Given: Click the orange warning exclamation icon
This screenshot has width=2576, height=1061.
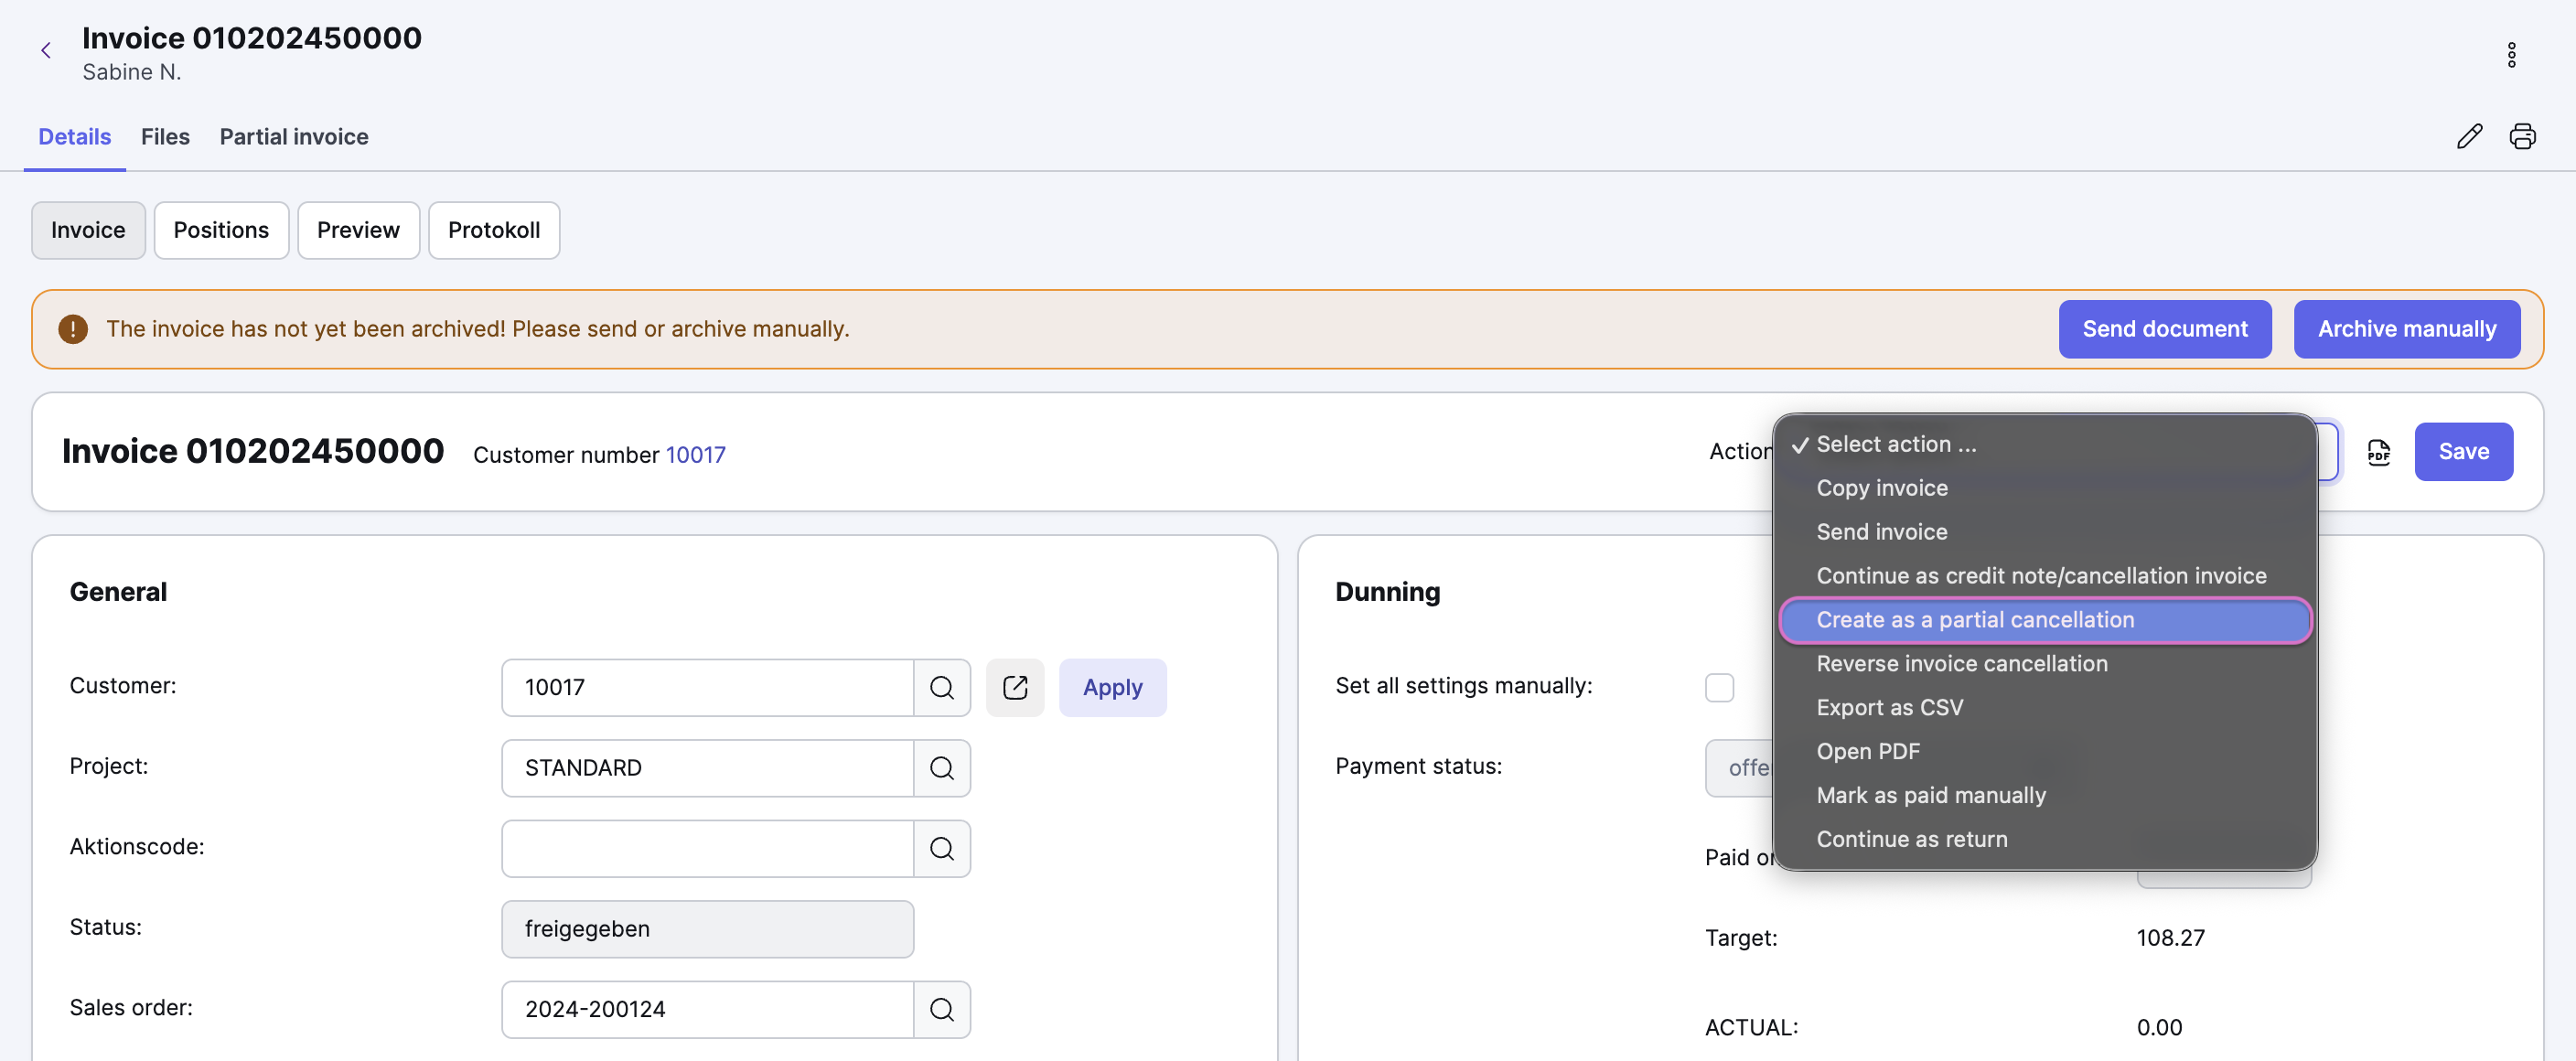Looking at the screenshot, I should [x=73, y=329].
